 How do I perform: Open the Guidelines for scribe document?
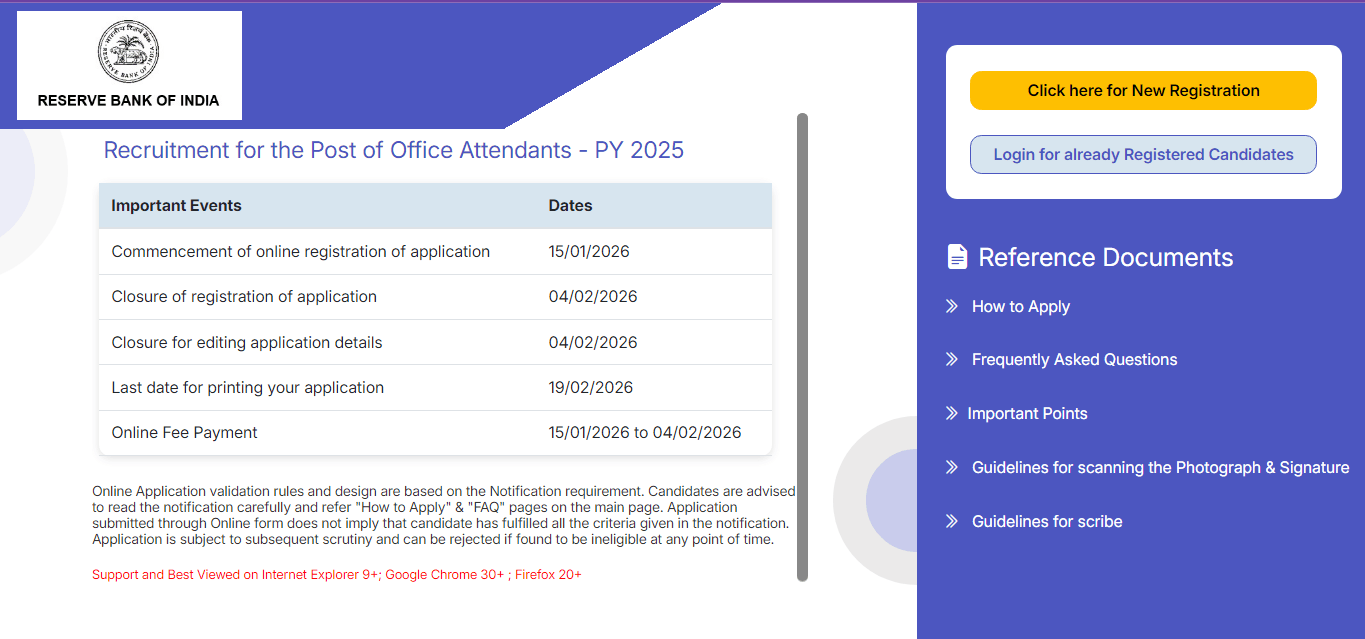(x=1047, y=521)
